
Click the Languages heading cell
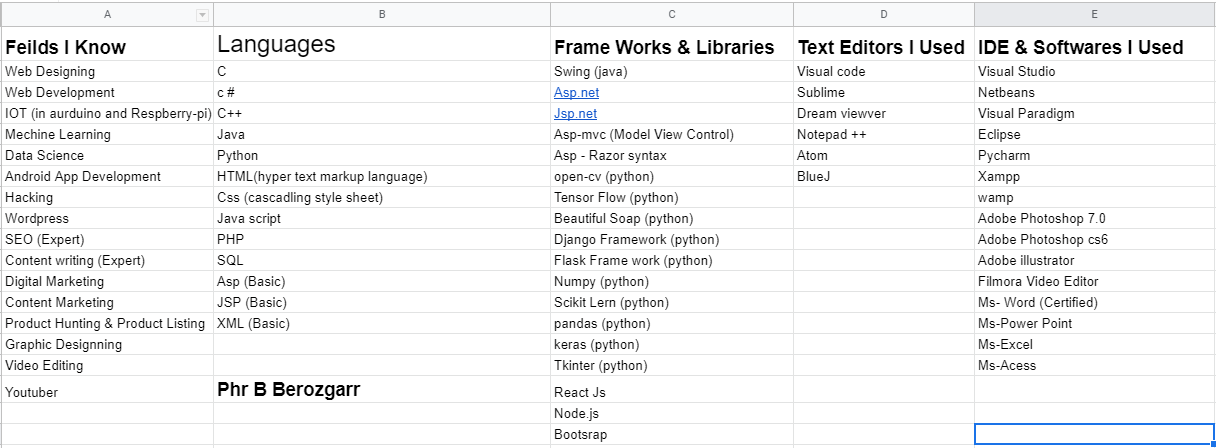pos(382,44)
